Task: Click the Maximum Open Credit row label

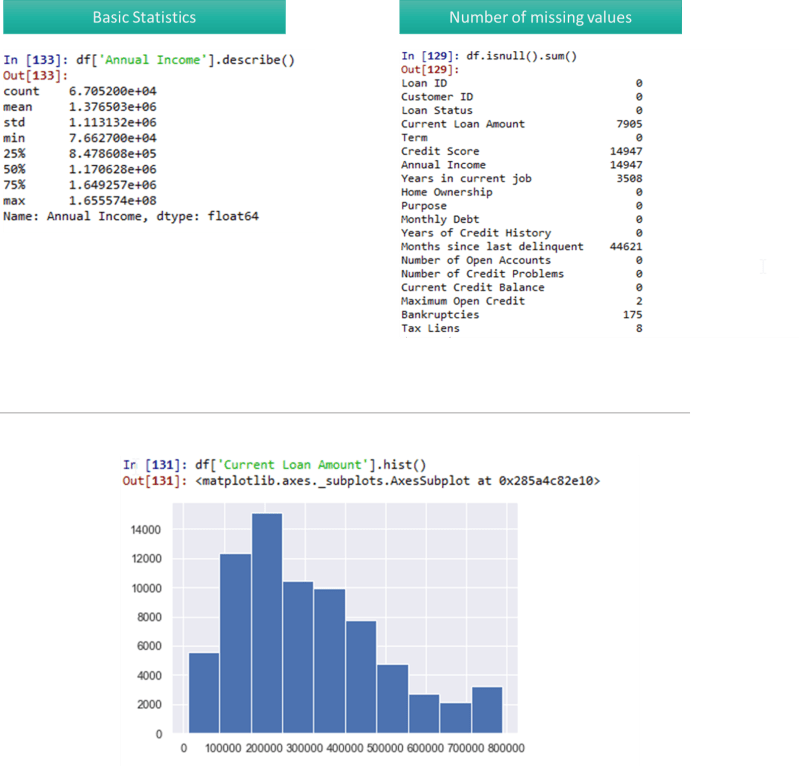Action: pyautogui.click(x=463, y=301)
